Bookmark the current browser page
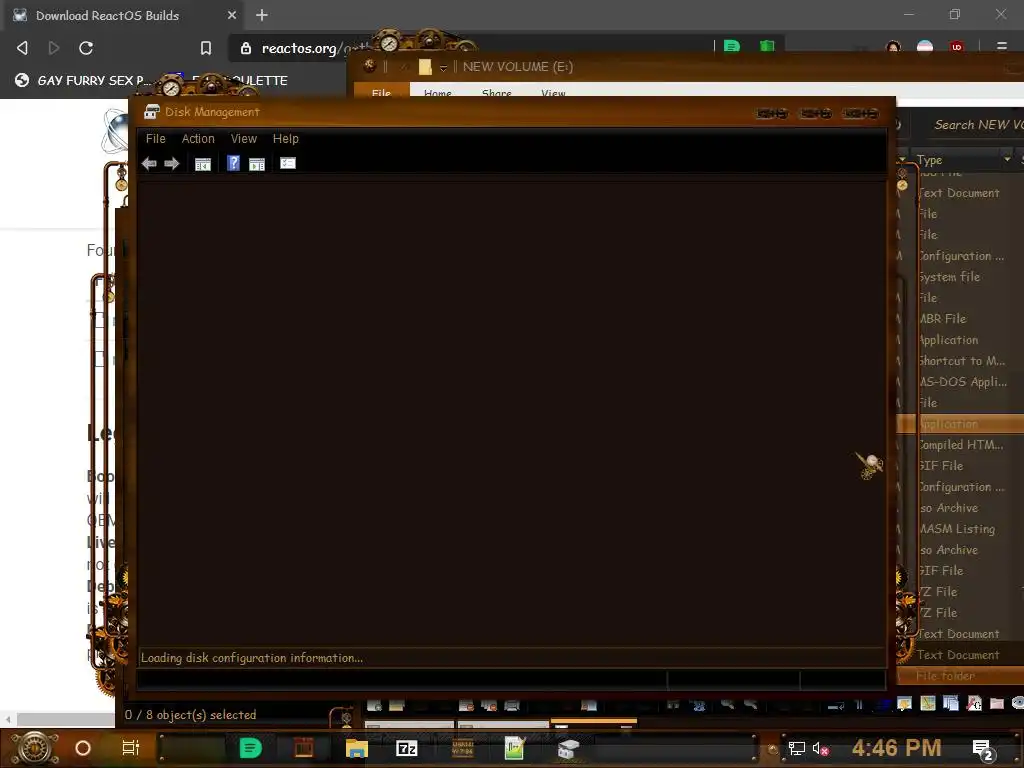The height and width of the screenshot is (768, 1024). click(x=206, y=48)
